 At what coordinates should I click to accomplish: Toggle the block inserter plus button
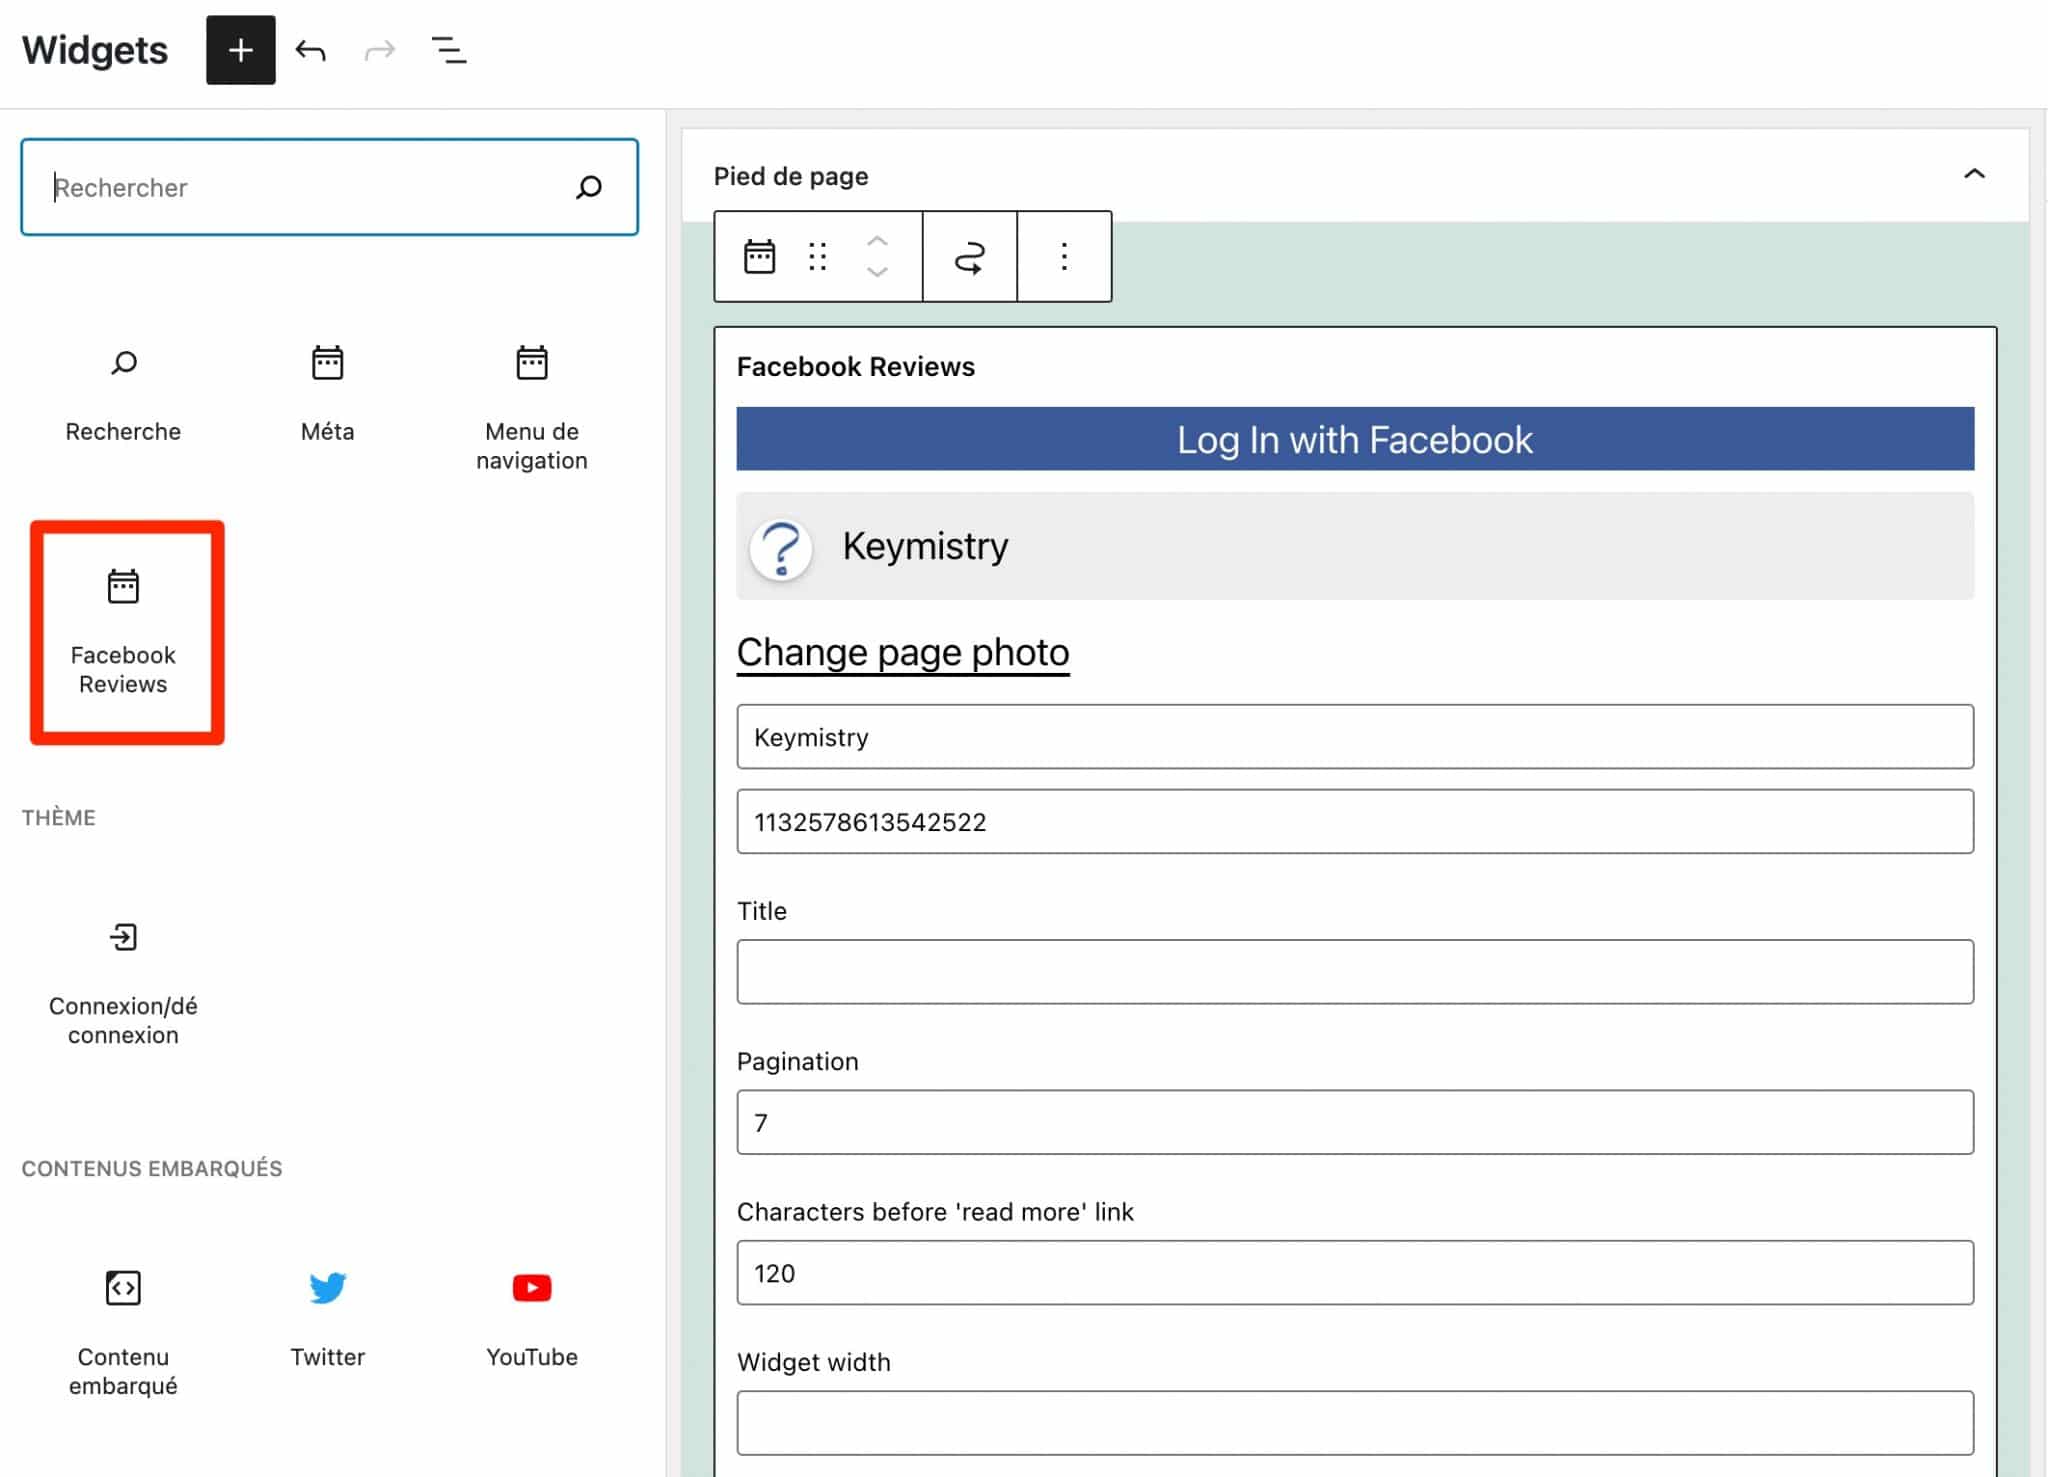tap(240, 50)
